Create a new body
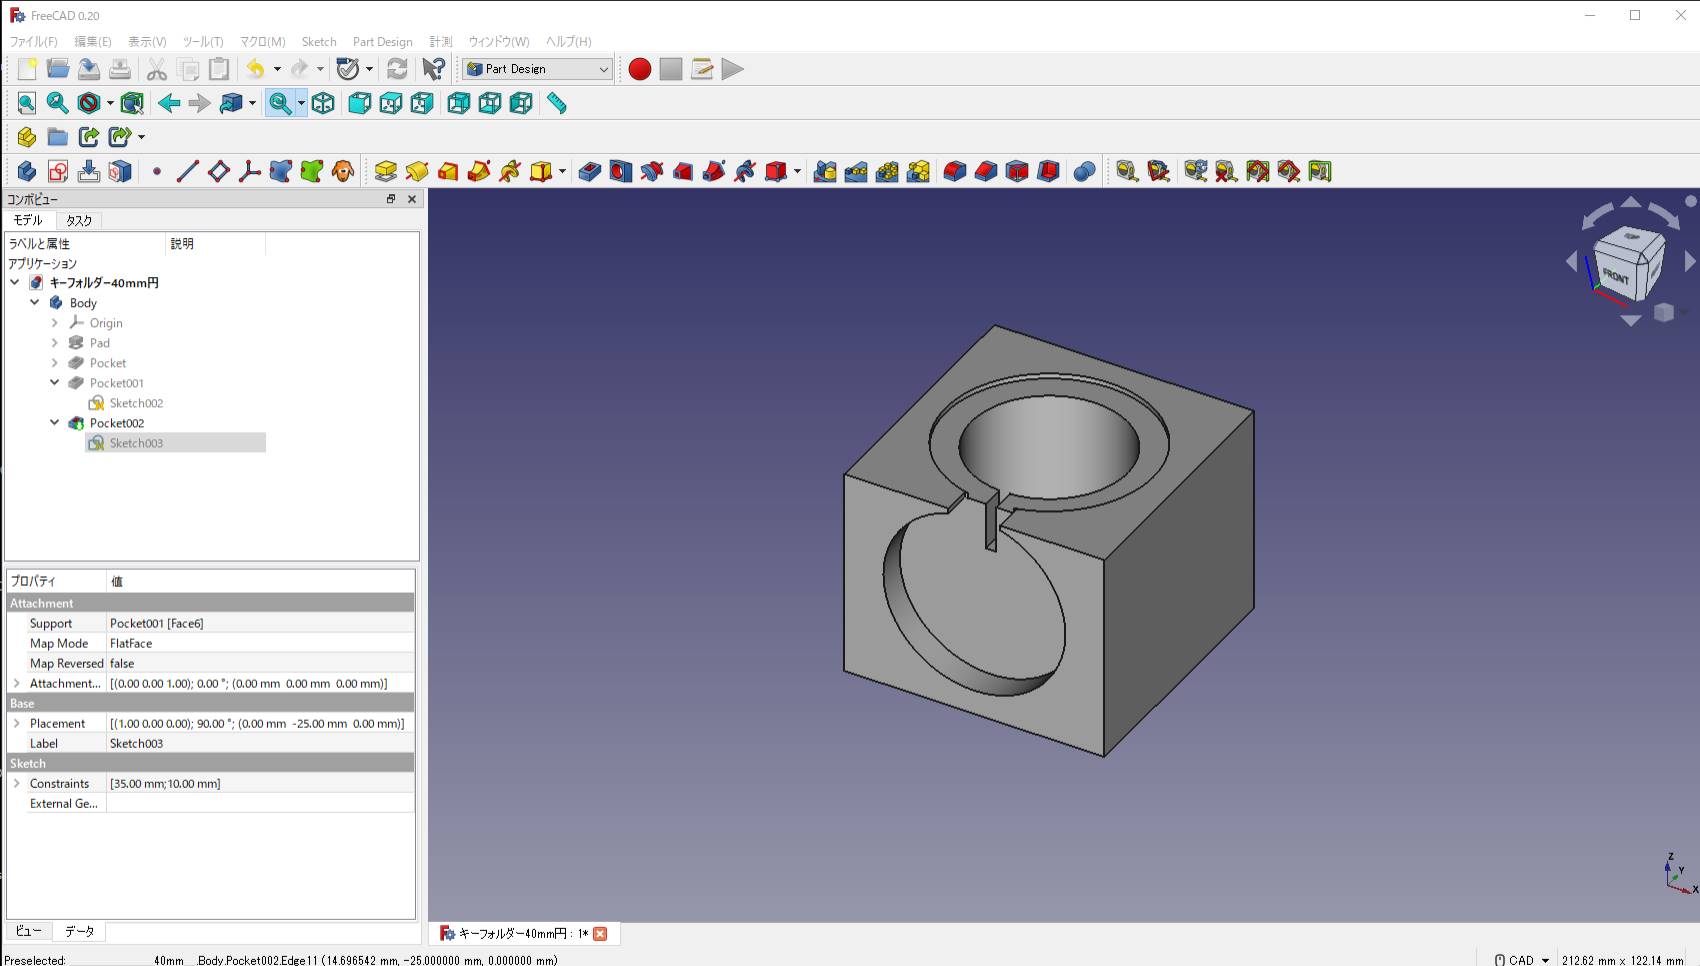 point(27,171)
